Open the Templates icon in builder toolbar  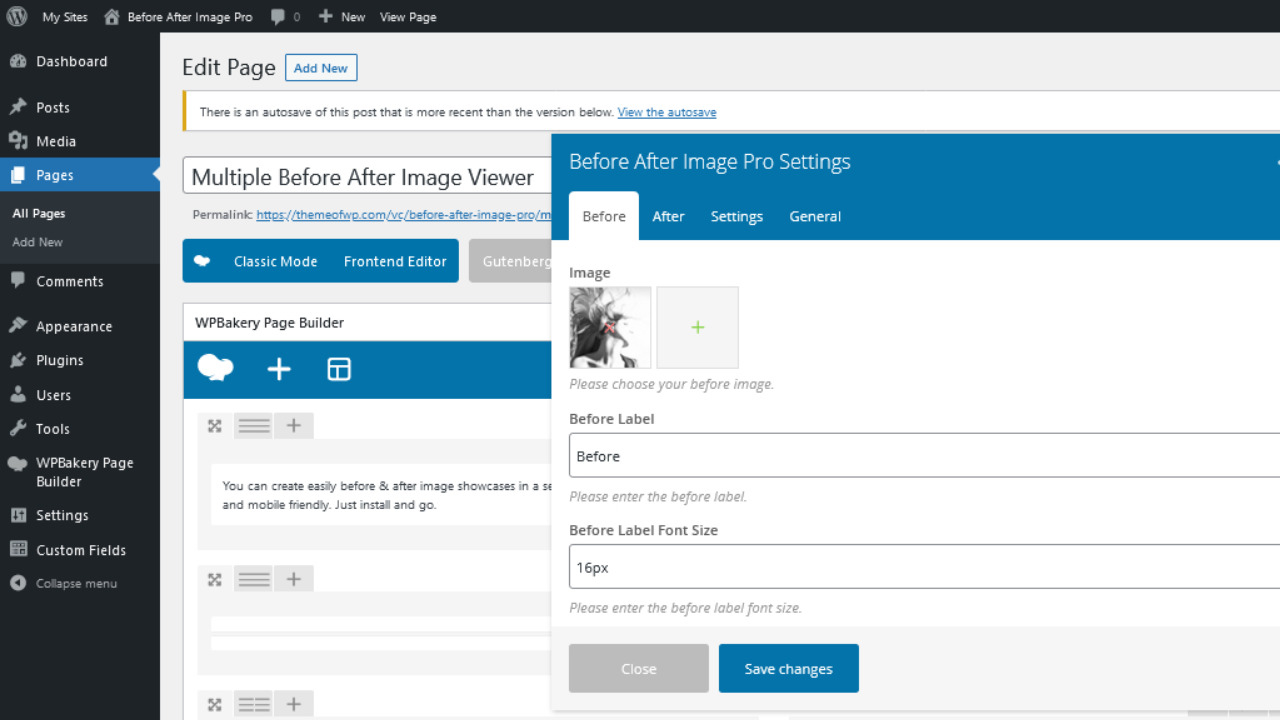click(x=339, y=370)
